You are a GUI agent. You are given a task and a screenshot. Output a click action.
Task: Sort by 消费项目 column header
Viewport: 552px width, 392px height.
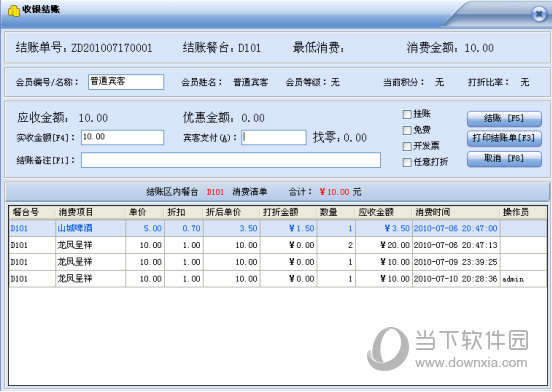[x=90, y=212]
